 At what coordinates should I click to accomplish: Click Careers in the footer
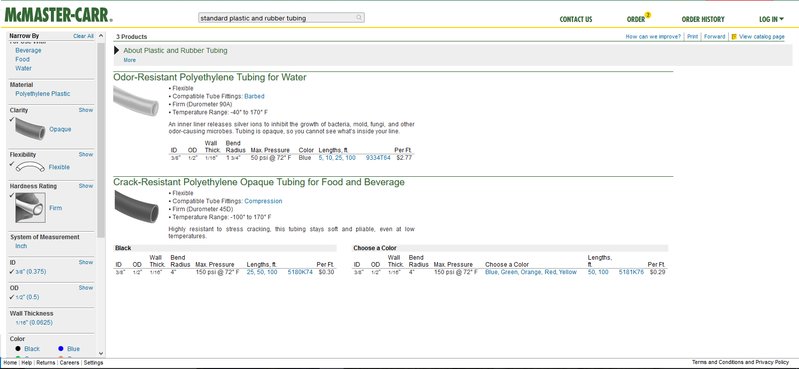pyautogui.click(x=69, y=363)
